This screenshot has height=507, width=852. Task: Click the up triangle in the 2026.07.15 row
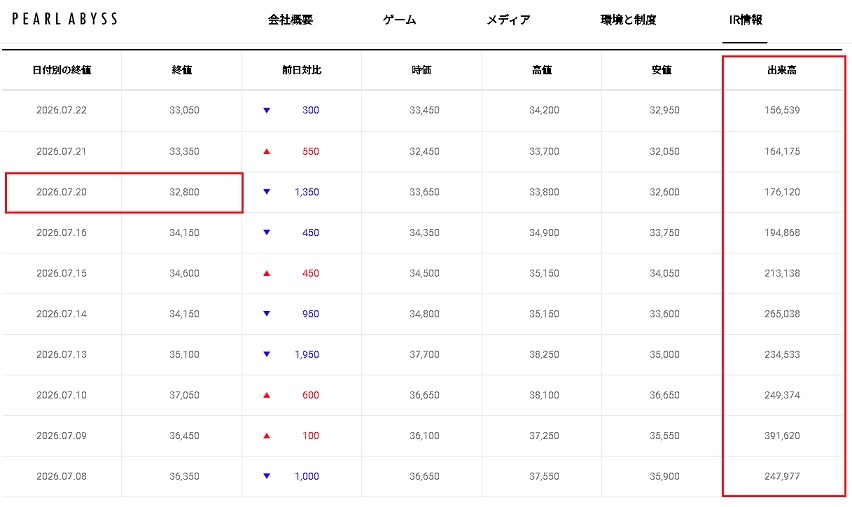pyautogui.click(x=267, y=273)
